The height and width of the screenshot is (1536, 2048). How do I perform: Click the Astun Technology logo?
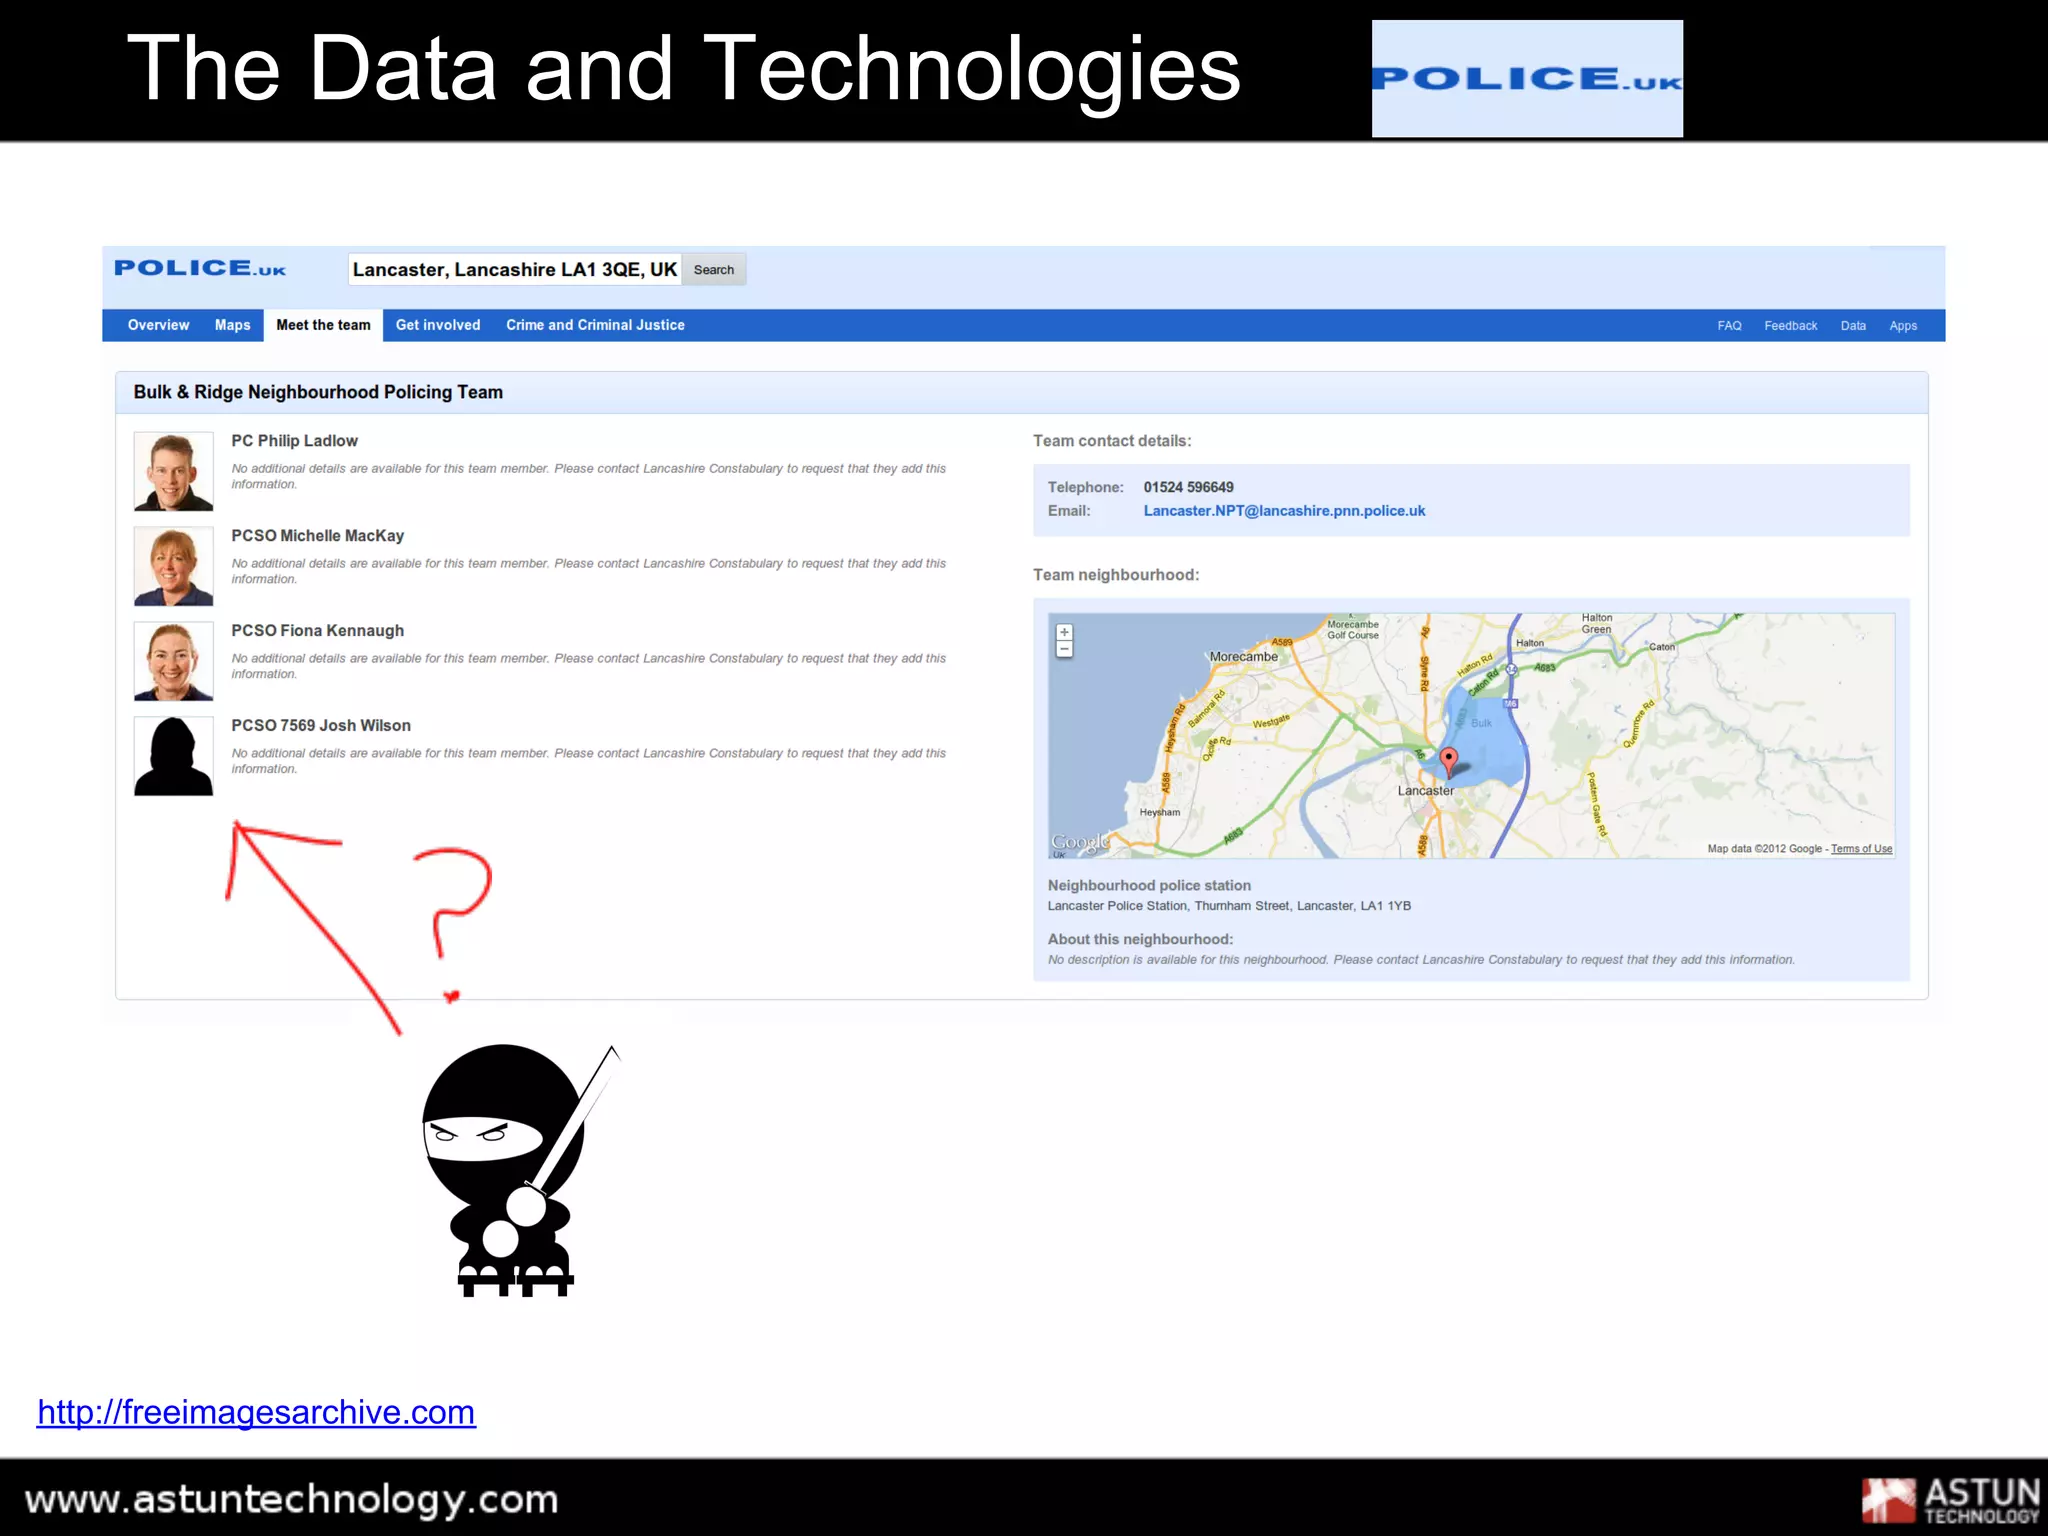coord(1949,1500)
